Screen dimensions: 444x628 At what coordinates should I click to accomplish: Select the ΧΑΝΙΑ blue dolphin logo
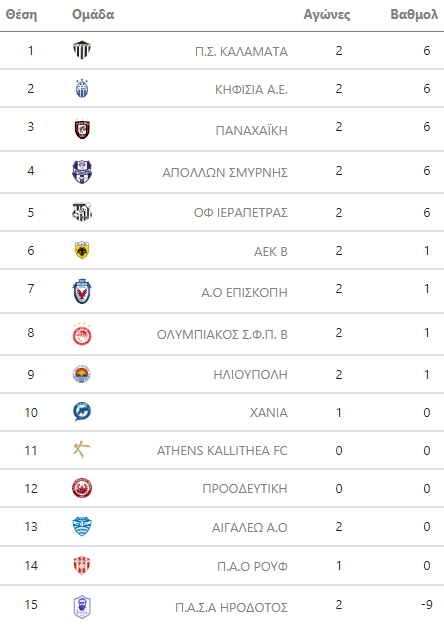(82, 412)
